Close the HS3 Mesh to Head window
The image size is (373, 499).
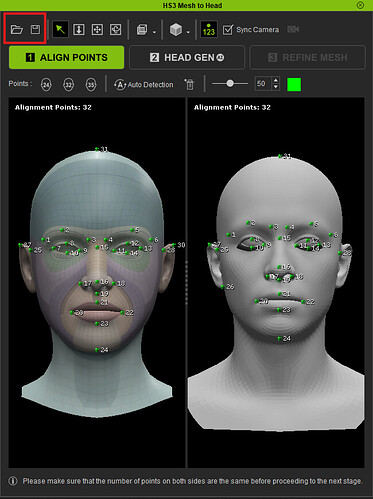[360, 5]
